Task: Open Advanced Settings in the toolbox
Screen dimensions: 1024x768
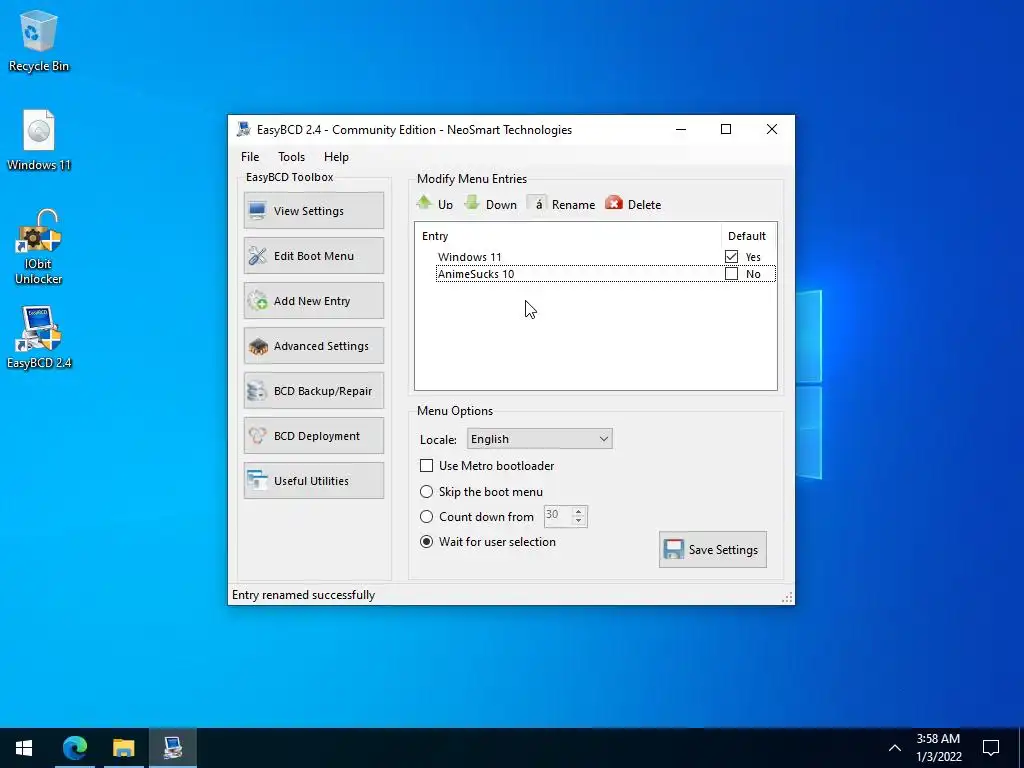Action: pos(313,345)
